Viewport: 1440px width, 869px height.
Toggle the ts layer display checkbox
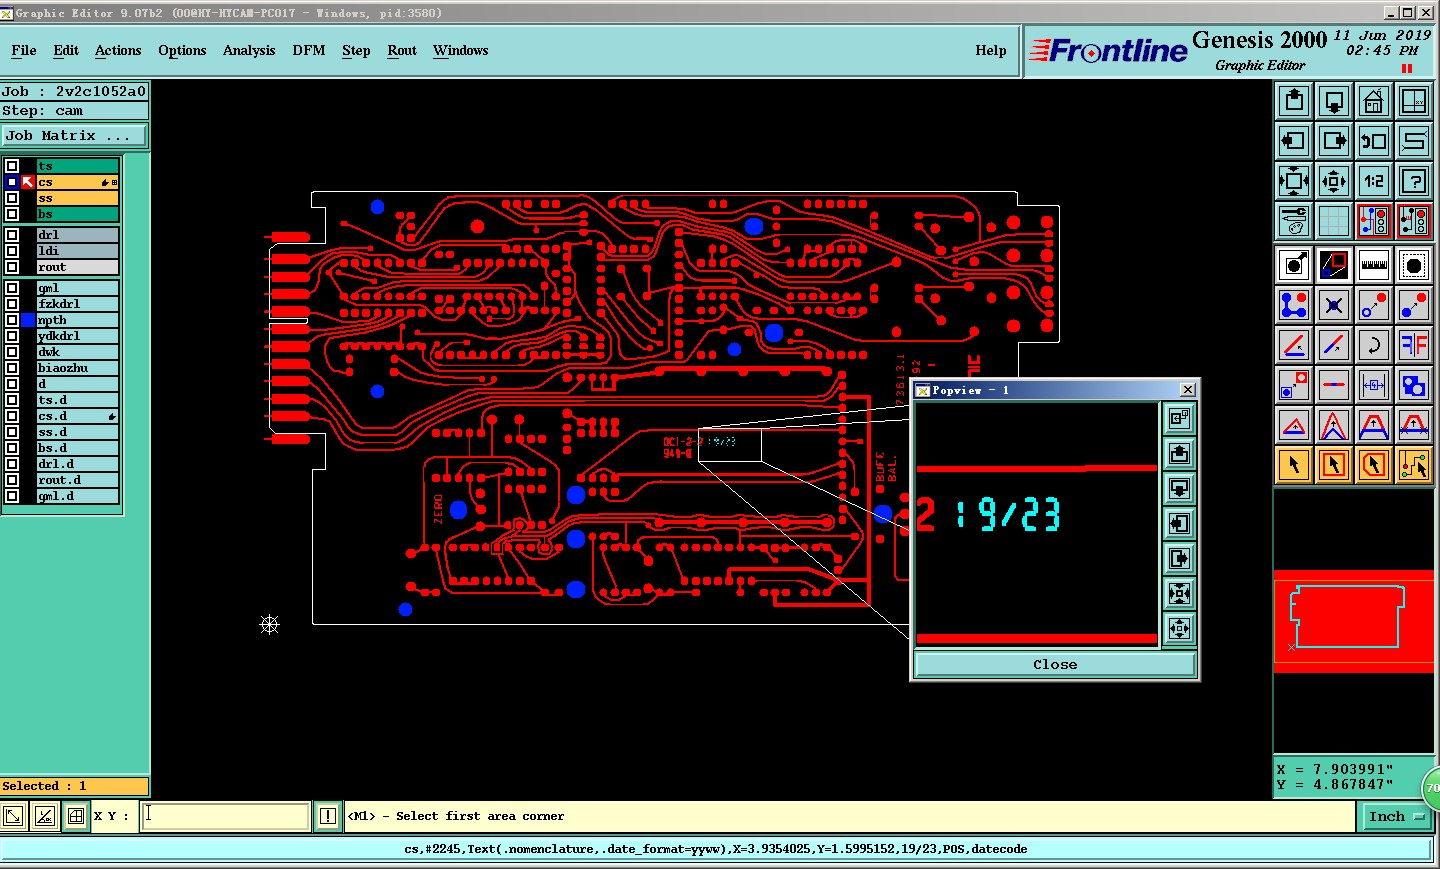(x=12, y=166)
